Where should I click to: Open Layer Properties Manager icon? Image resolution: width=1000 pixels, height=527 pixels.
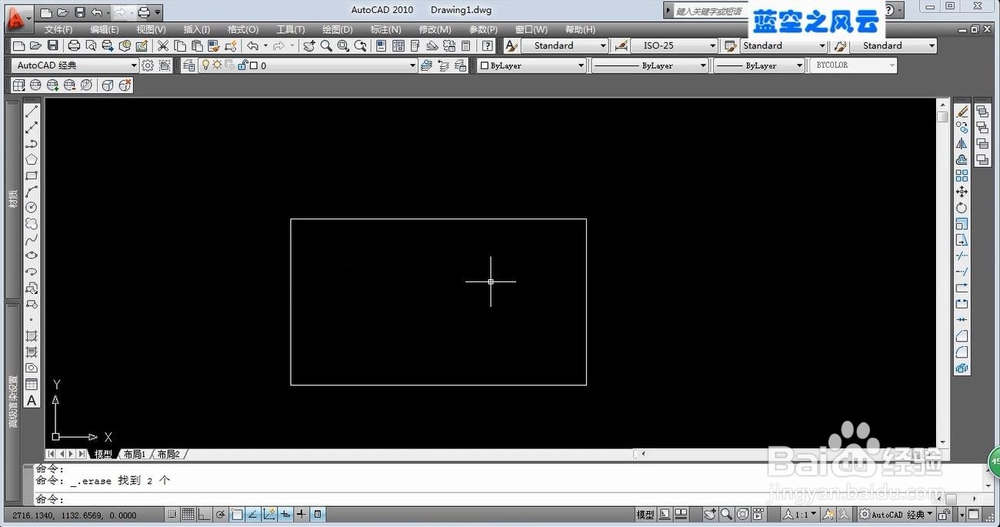click(x=189, y=65)
